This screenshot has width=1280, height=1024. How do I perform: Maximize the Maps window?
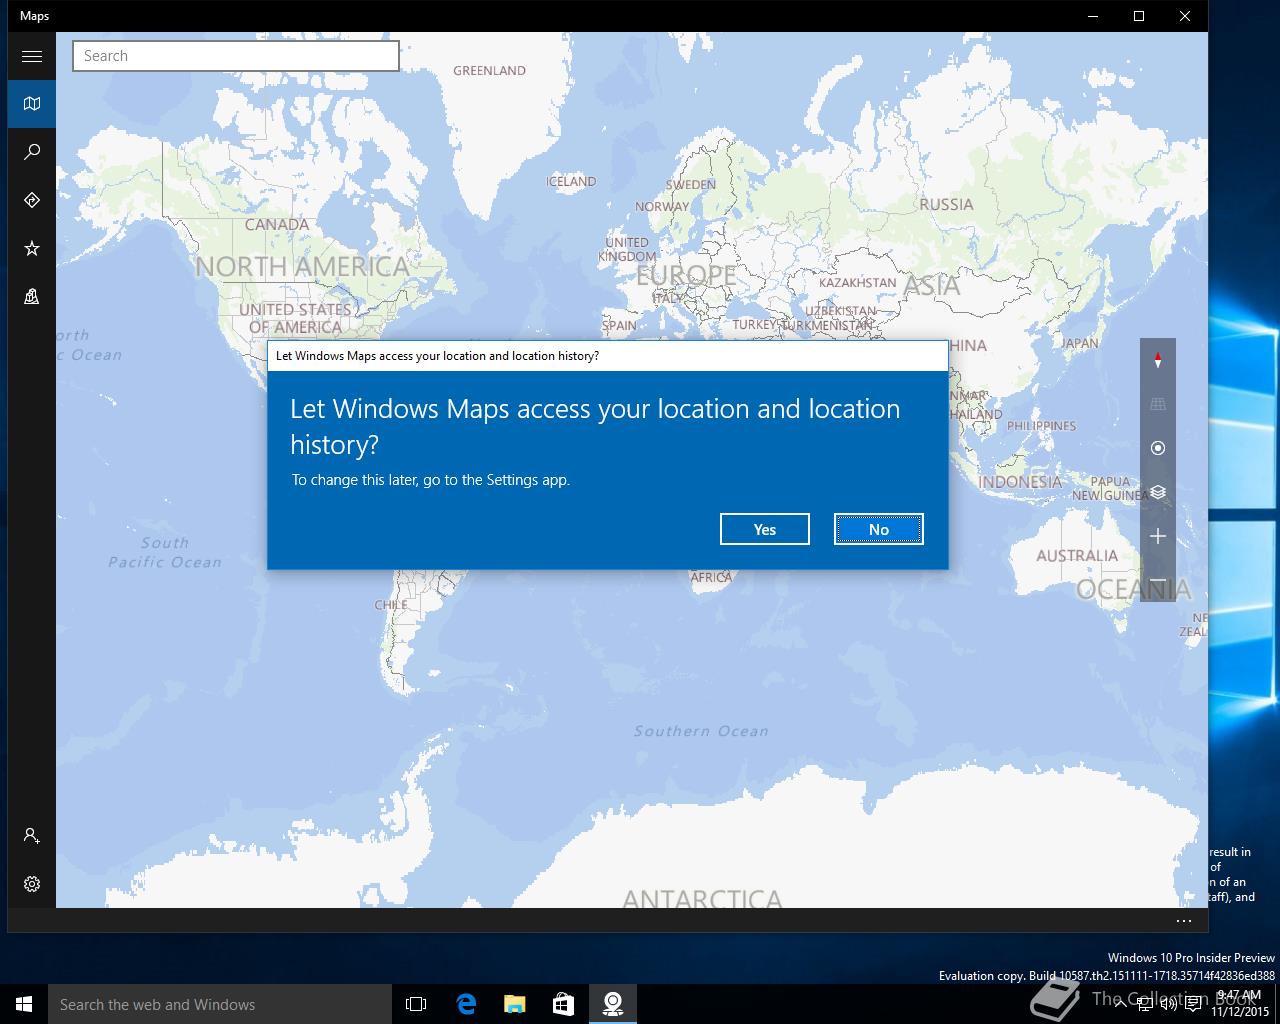click(x=1138, y=16)
